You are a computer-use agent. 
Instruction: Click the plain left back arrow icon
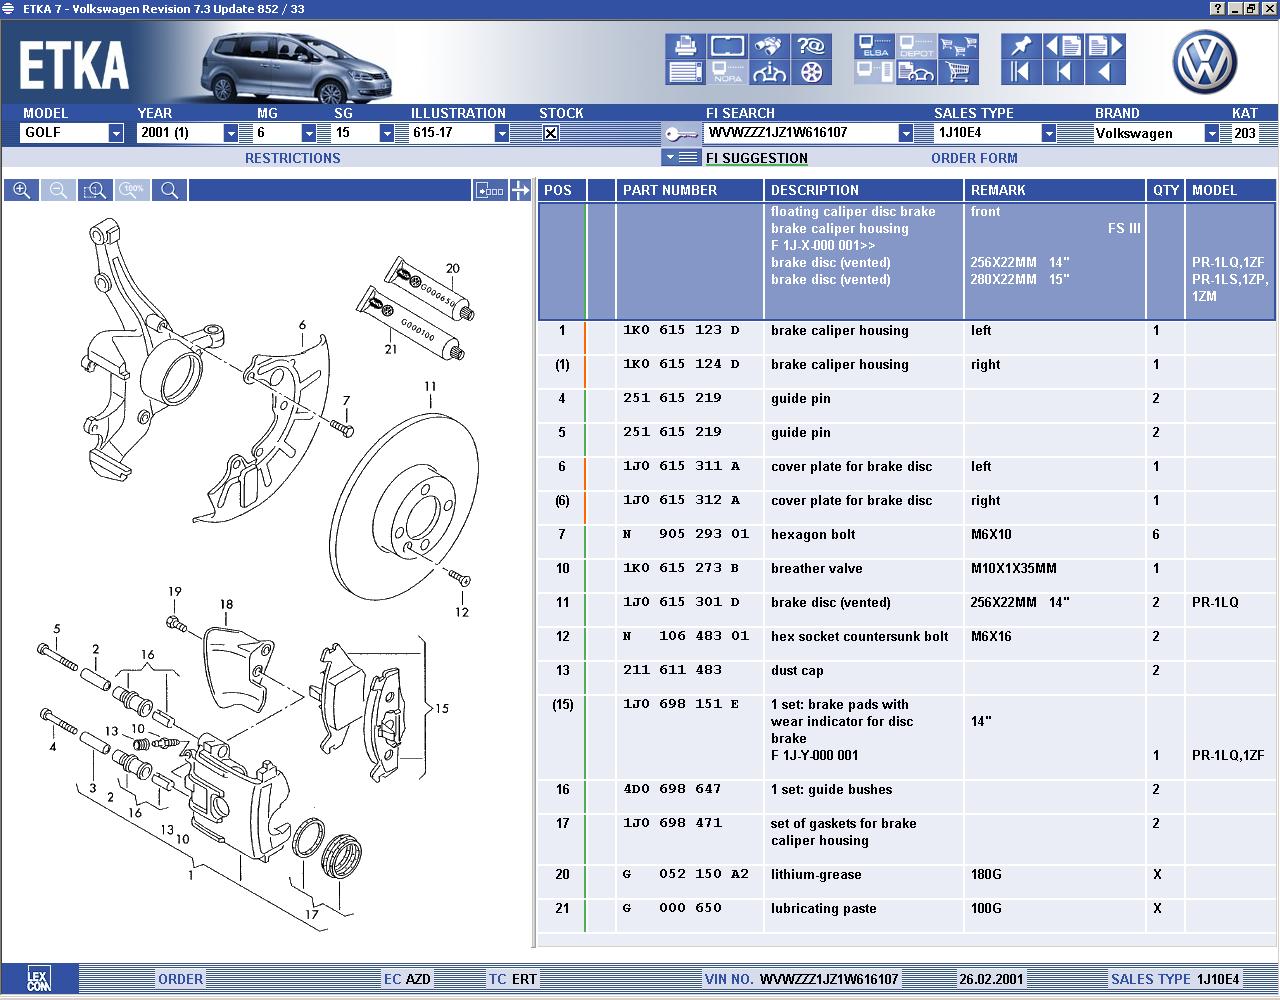click(x=1105, y=72)
